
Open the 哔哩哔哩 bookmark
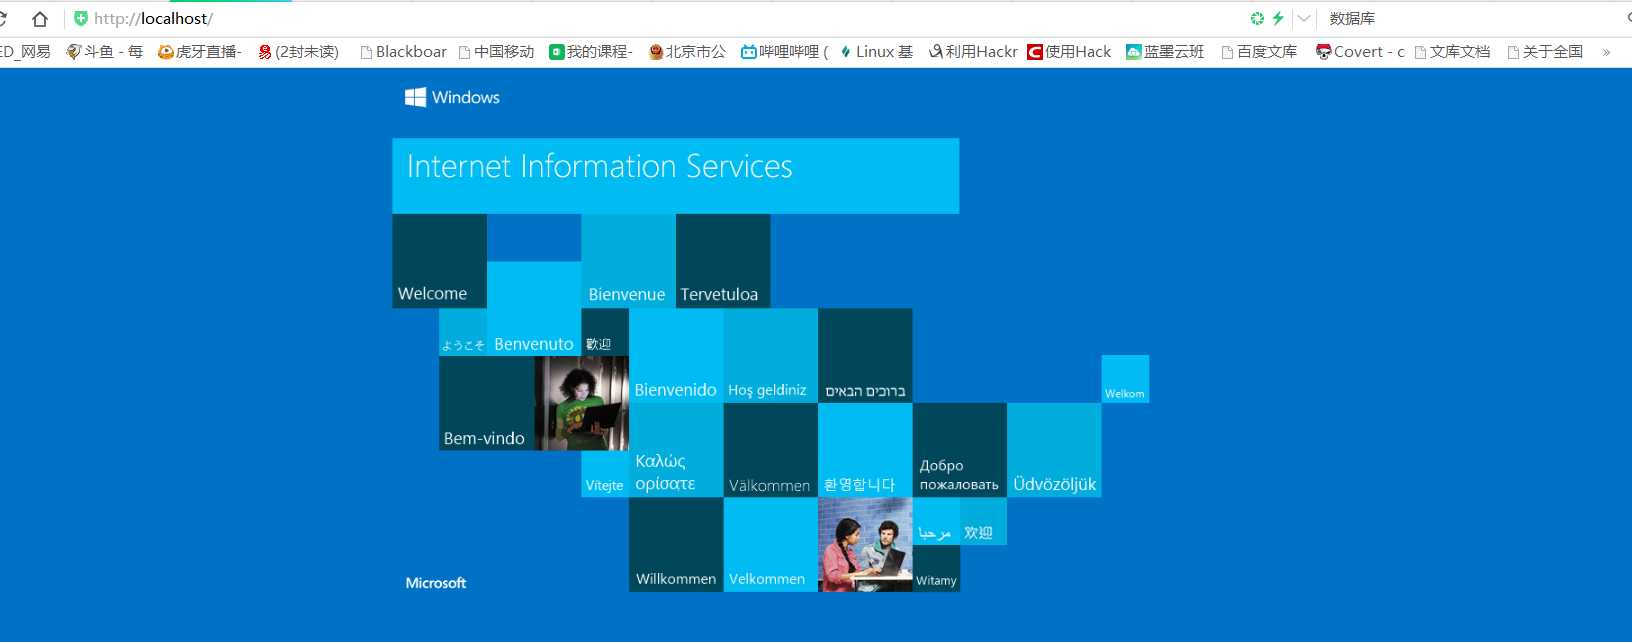pyautogui.click(x=784, y=52)
